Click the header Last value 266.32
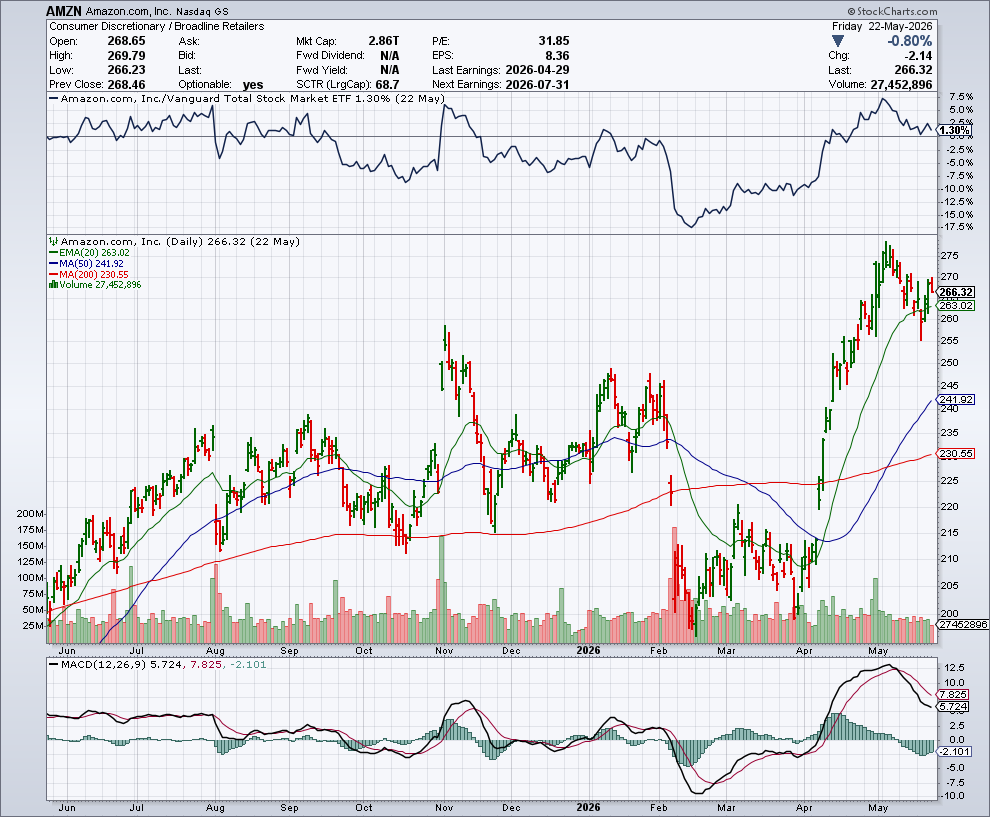990x817 pixels. click(913, 70)
